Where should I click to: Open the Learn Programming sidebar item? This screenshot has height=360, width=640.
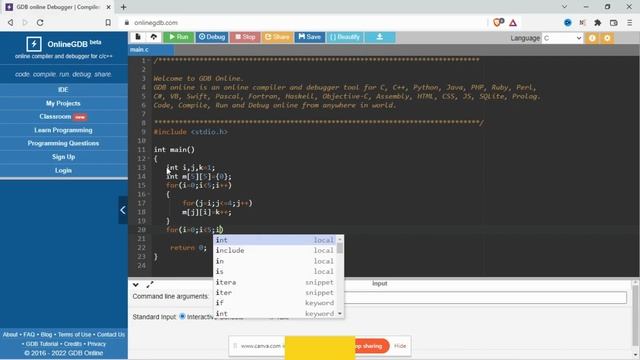point(63,130)
